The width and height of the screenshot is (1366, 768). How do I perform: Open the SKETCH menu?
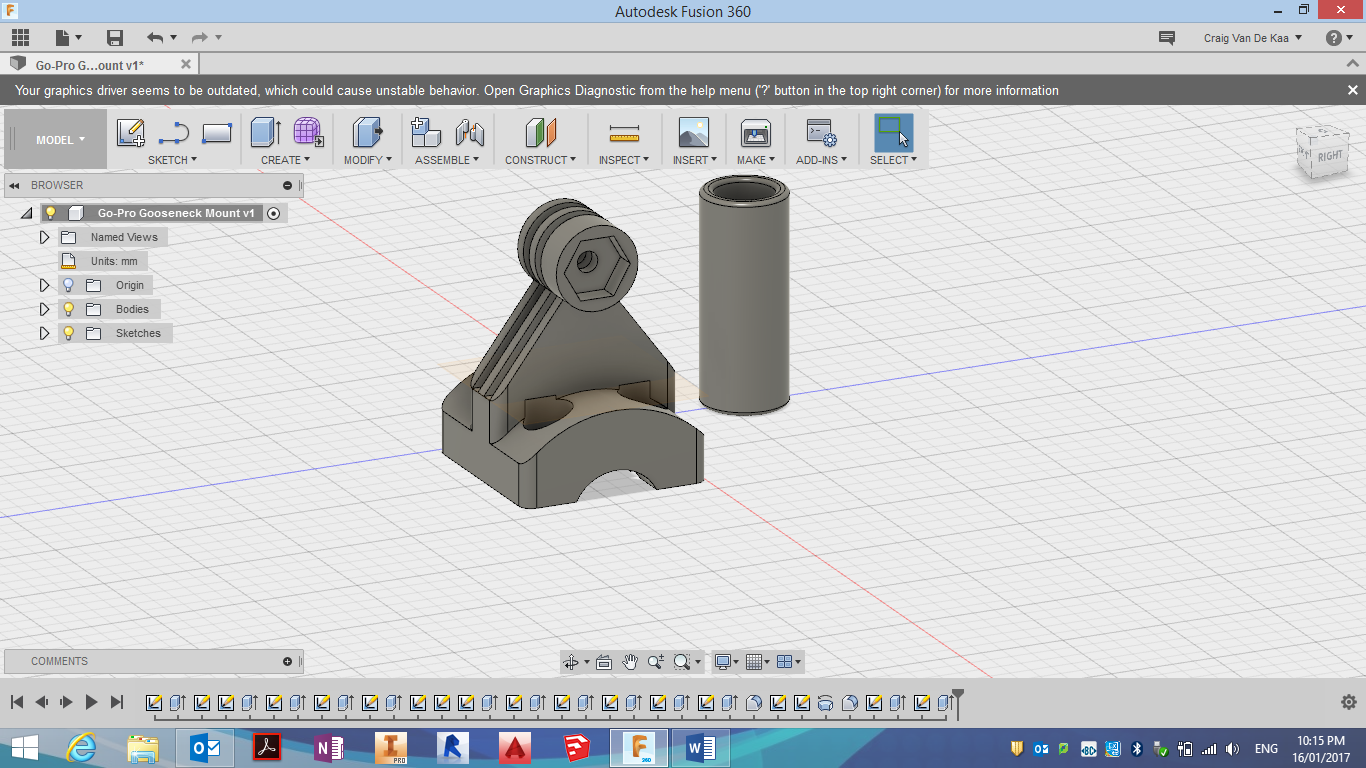172,160
